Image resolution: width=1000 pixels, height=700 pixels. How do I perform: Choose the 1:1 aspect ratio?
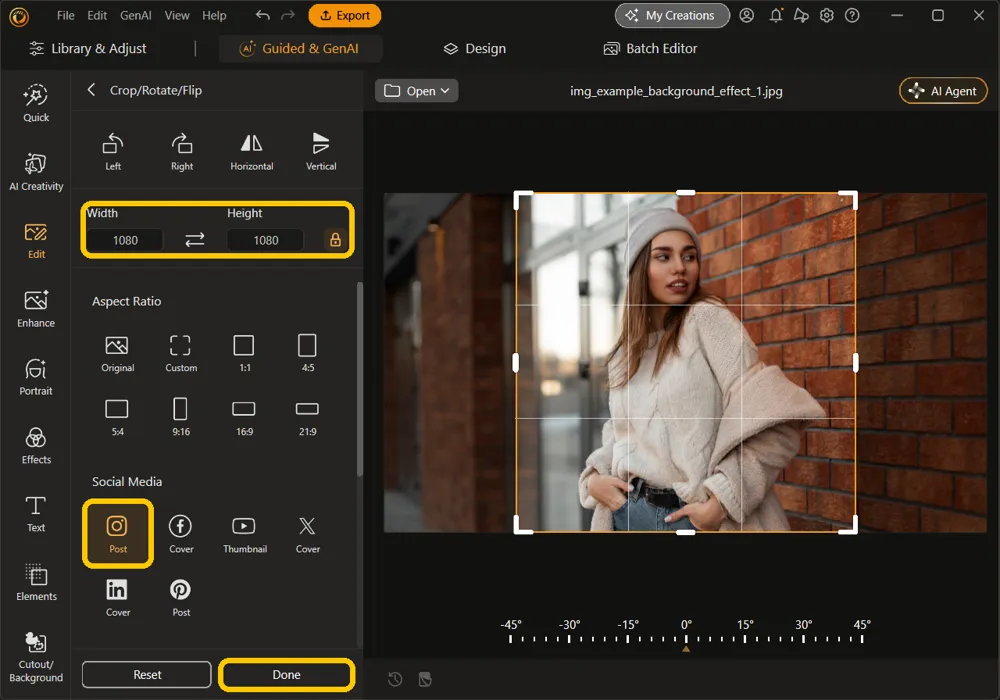[x=244, y=354]
